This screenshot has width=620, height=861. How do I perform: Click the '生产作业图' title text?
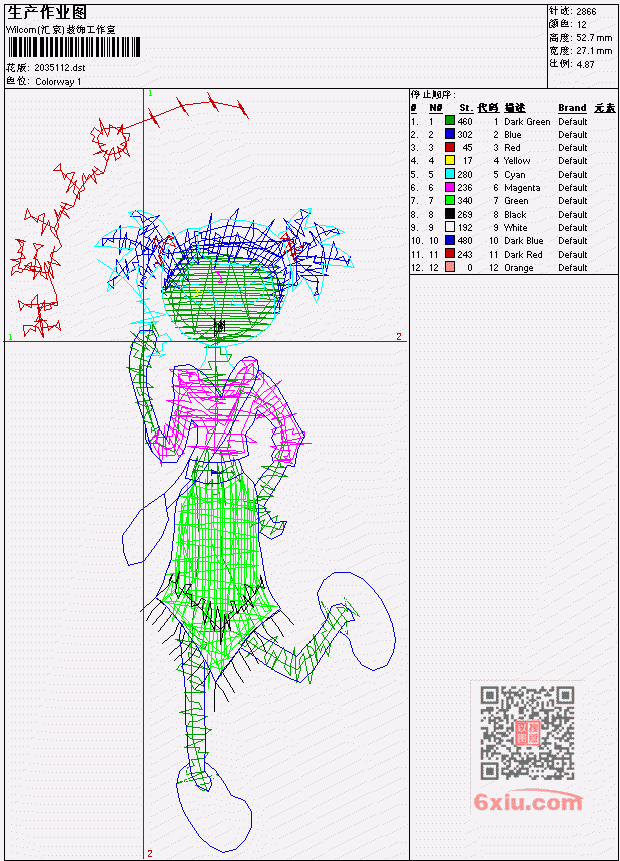[47, 13]
